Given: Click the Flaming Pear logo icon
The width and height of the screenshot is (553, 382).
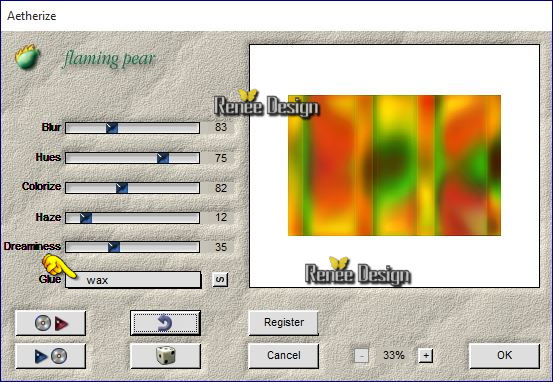Looking at the screenshot, I should click(x=27, y=57).
